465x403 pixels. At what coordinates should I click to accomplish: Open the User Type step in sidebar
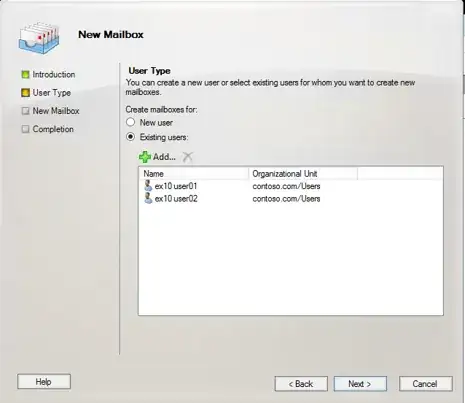point(52,93)
